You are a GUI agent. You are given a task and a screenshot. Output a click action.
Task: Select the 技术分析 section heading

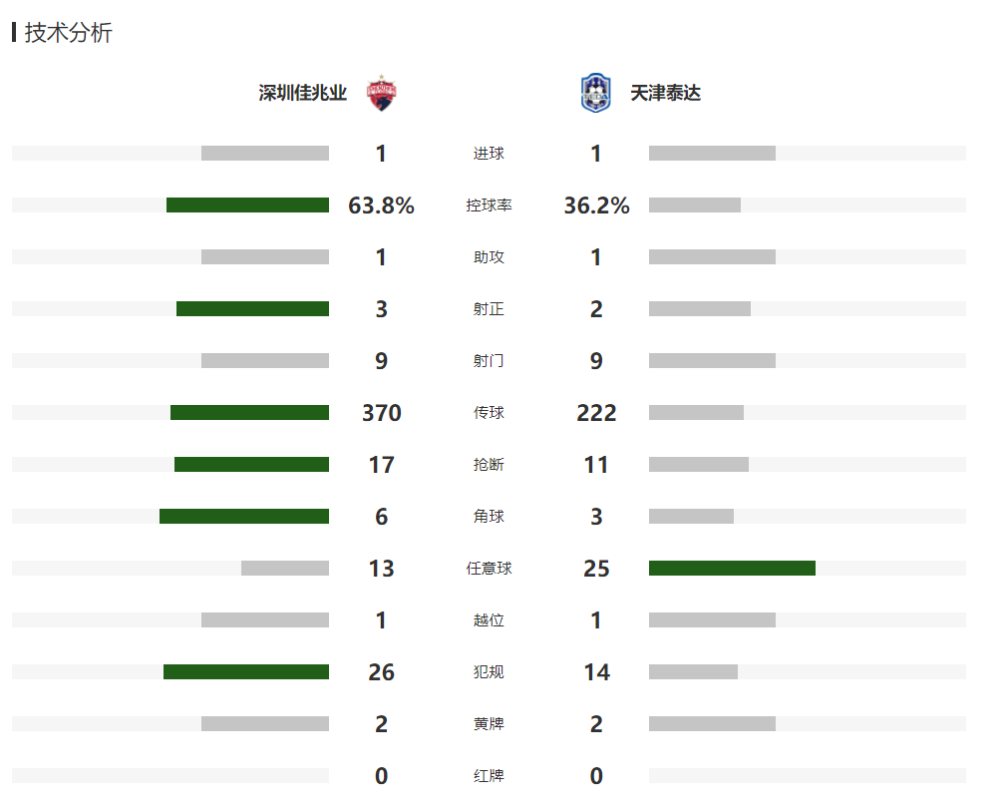coord(68,33)
